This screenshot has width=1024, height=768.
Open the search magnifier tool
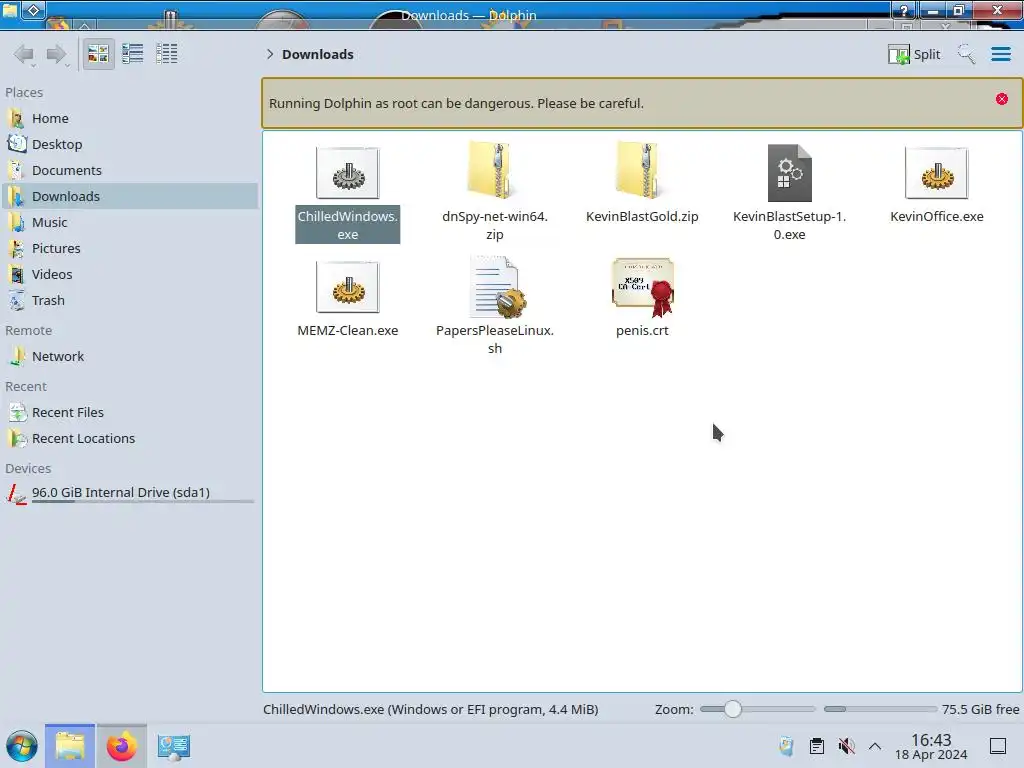966,54
